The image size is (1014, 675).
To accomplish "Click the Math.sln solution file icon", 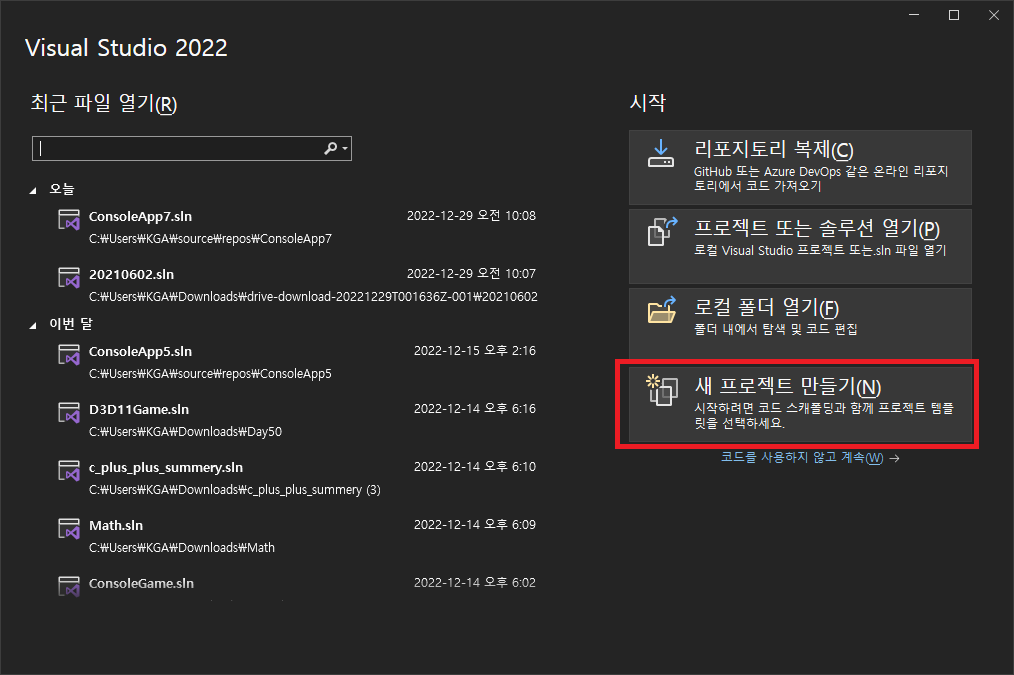I will (x=69, y=529).
